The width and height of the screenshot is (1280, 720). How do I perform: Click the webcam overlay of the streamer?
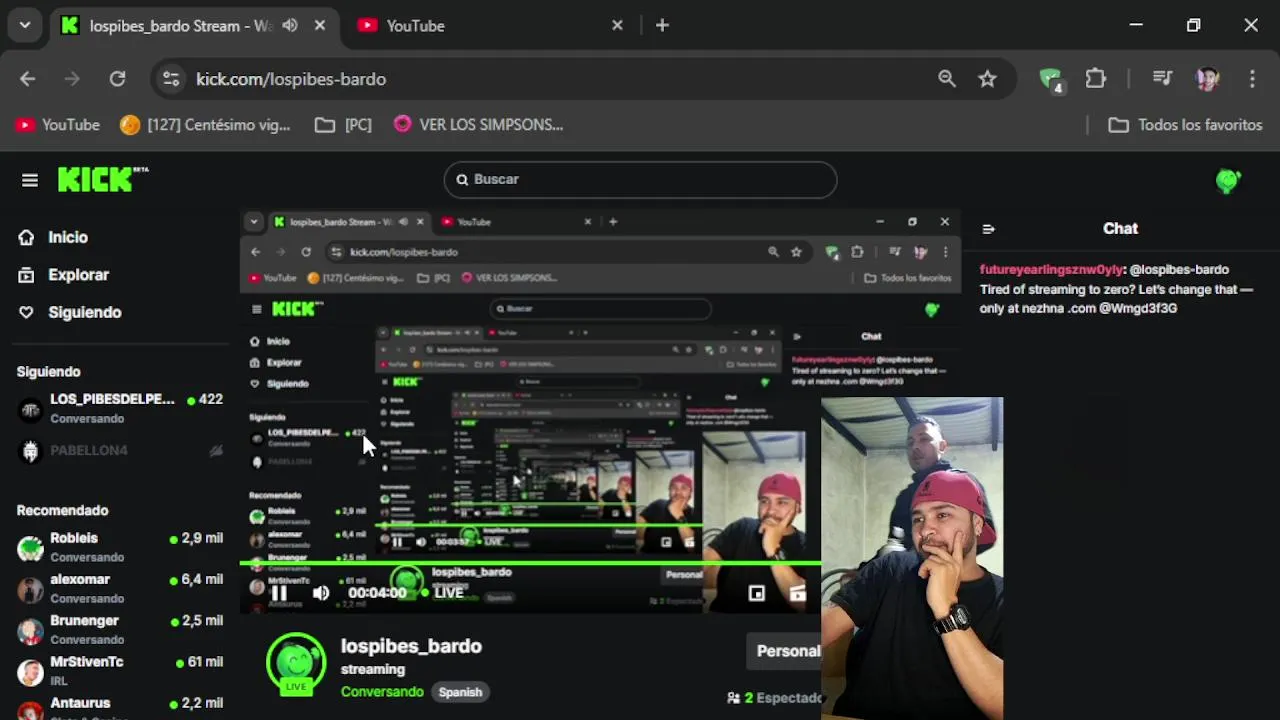pyautogui.click(x=912, y=558)
